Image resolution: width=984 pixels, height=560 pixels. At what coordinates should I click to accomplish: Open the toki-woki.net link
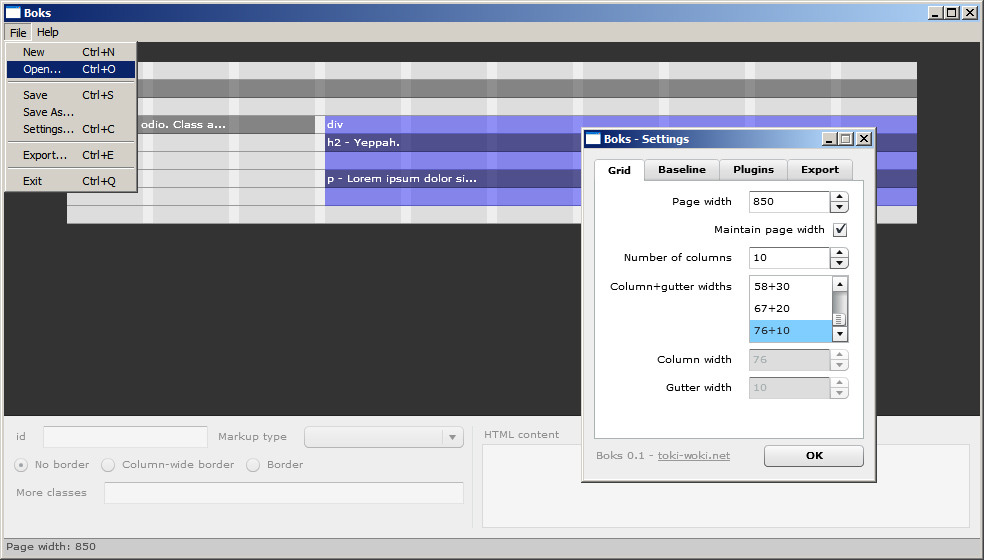tap(693, 456)
